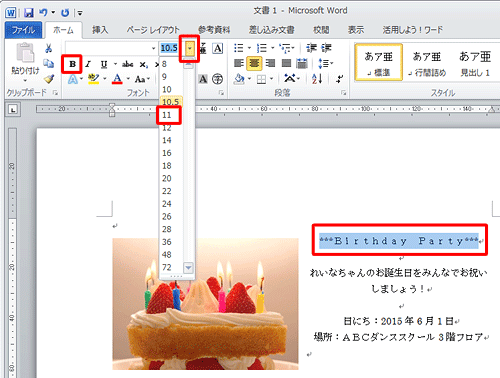Redo action with the blue circular arrow

(65, 13)
